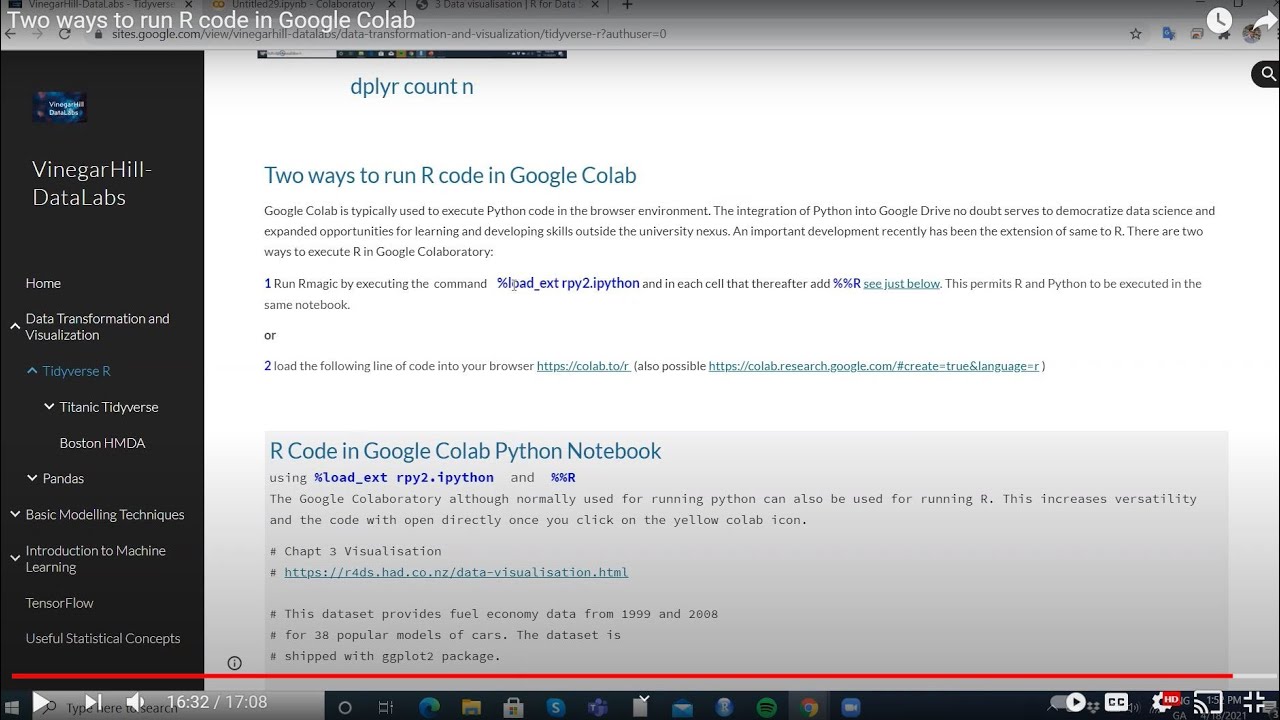The image size is (1280, 720).
Task: Collapse Data Transformation and Visualization chevron
Action: [15, 326]
